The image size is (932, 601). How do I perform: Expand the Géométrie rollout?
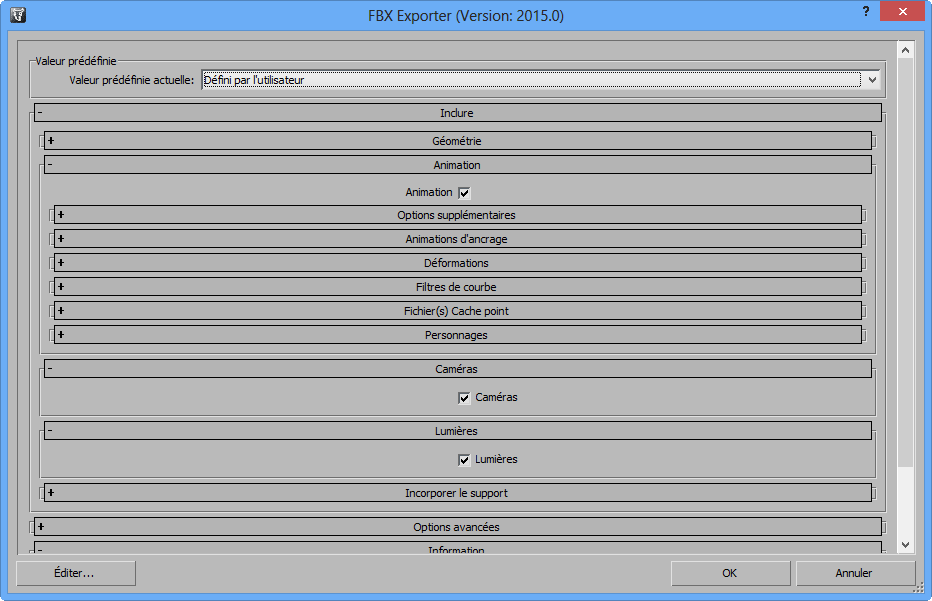click(x=458, y=141)
